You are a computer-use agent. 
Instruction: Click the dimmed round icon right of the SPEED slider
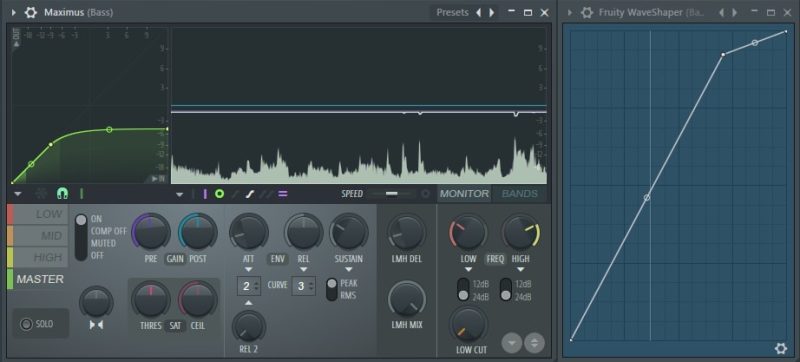tap(426, 194)
